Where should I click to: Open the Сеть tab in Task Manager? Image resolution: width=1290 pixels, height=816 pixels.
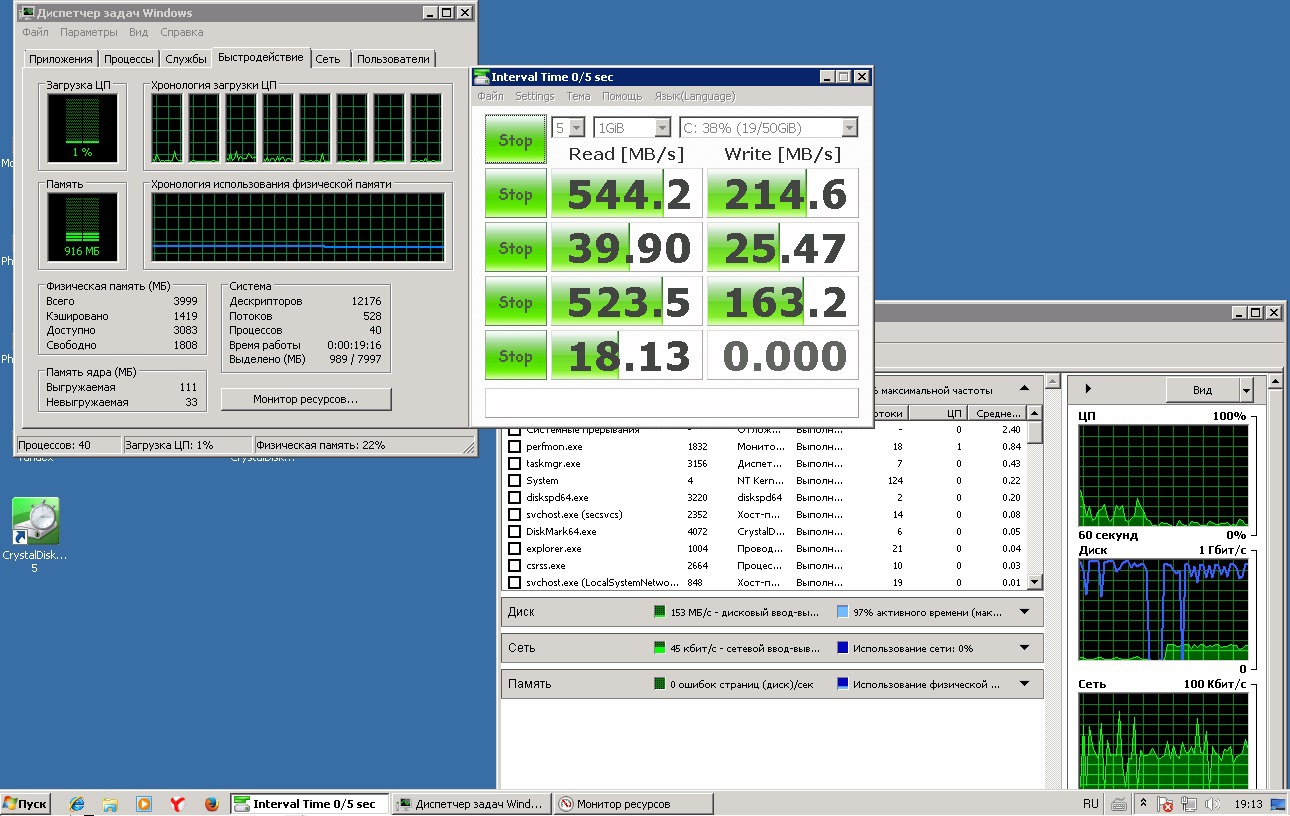coord(328,59)
